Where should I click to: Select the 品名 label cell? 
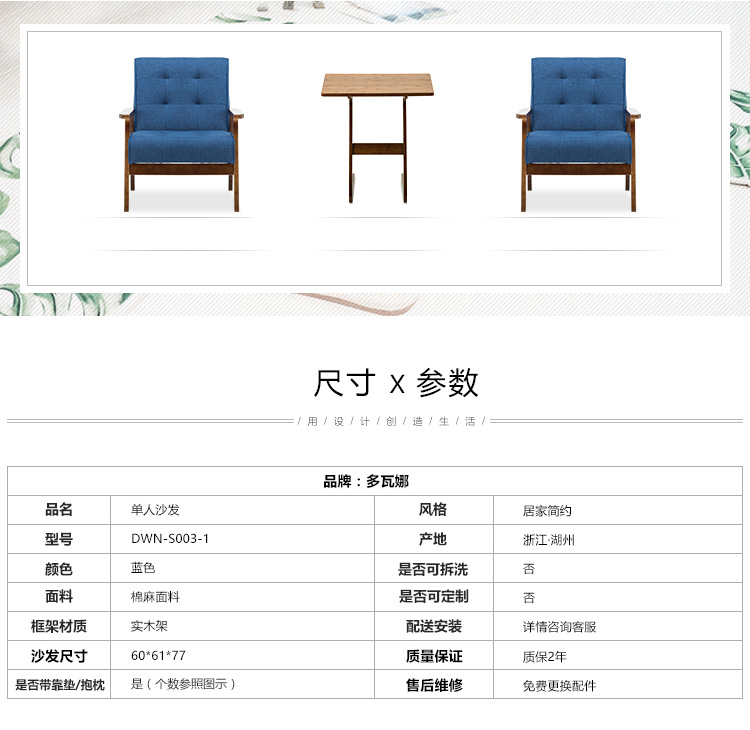pos(59,510)
